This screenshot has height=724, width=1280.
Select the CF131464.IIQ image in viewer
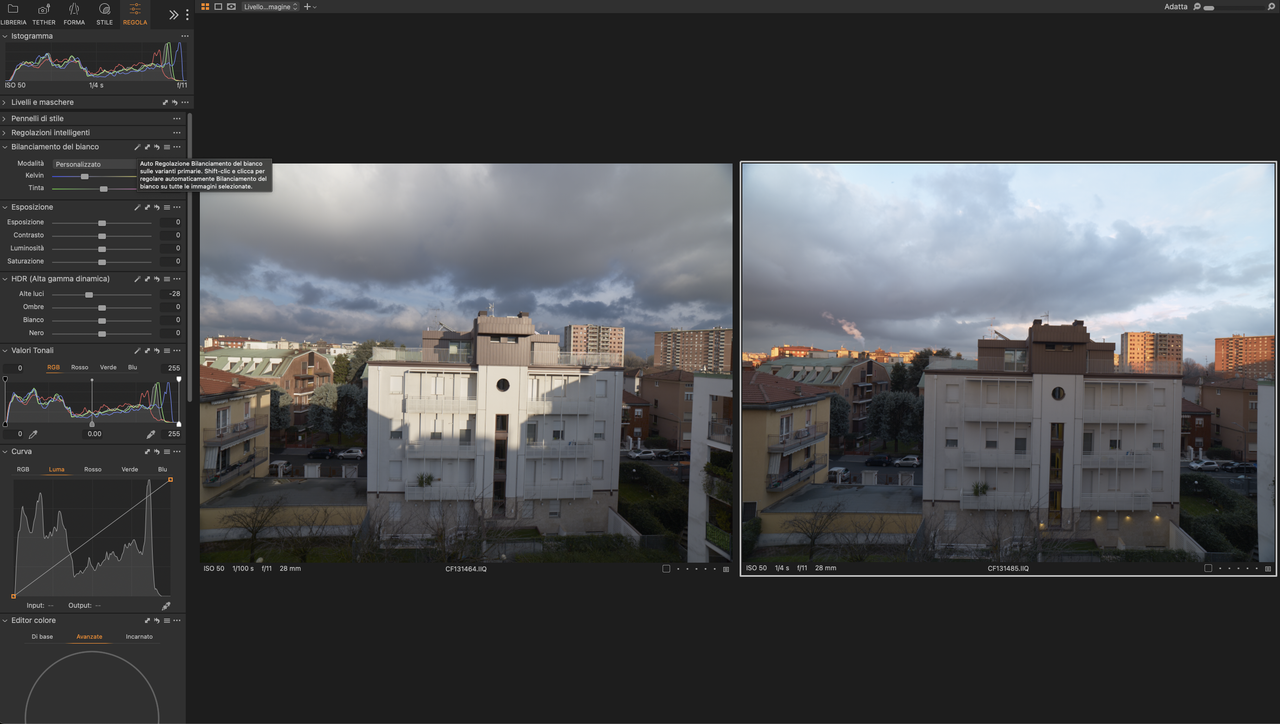(x=466, y=362)
